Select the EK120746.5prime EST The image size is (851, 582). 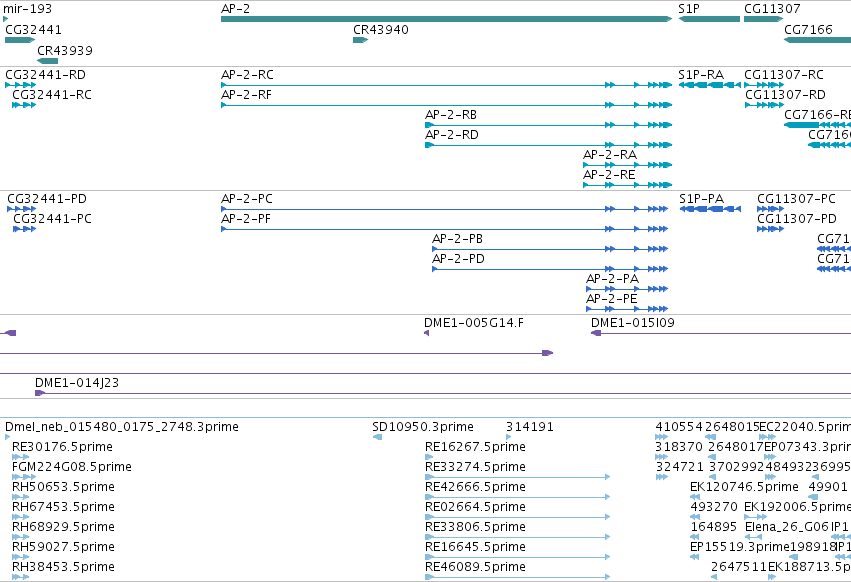pos(695,497)
